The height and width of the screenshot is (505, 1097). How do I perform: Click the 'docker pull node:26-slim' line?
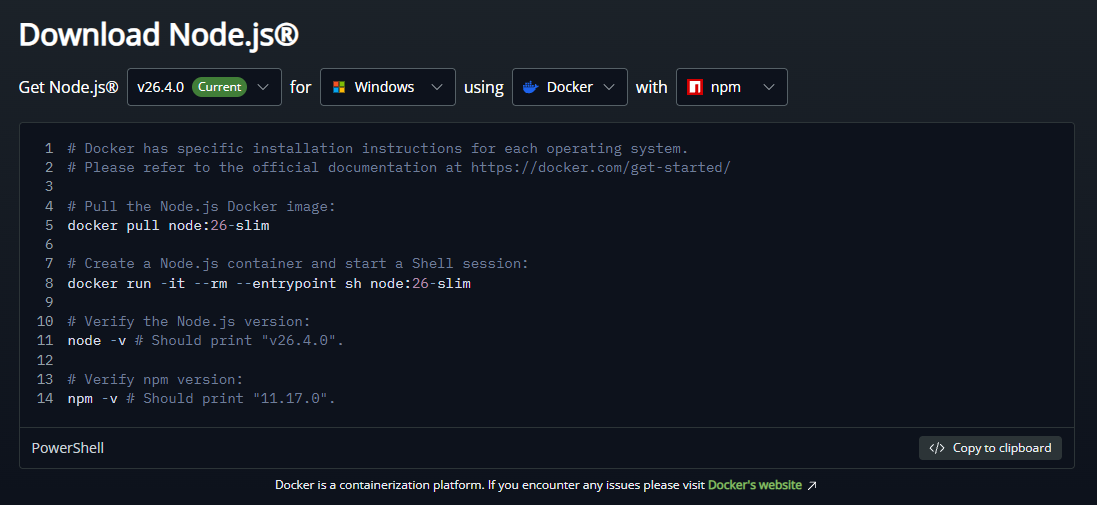pyautogui.click(x=169, y=226)
